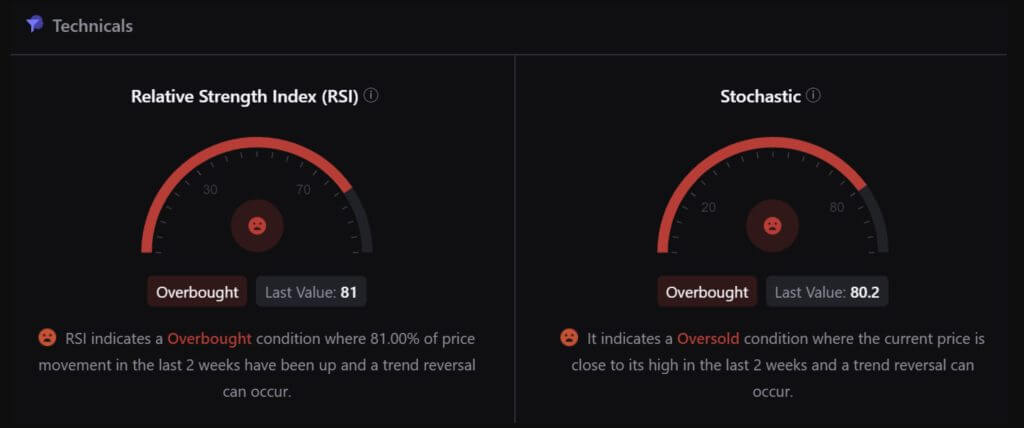Screen dimensions: 1024x428
Task: Click the sad face in Stochastic gauge
Action: click(x=773, y=226)
